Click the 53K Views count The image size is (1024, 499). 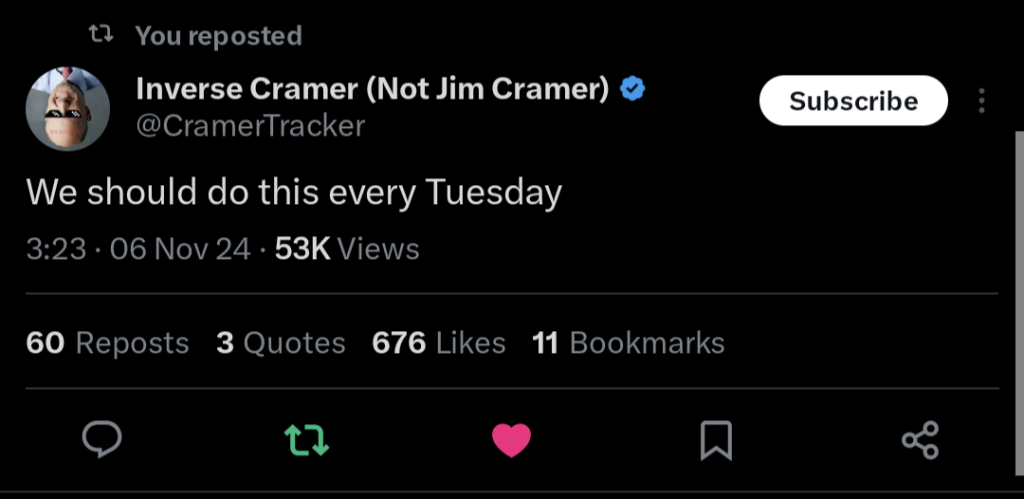pos(347,249)
